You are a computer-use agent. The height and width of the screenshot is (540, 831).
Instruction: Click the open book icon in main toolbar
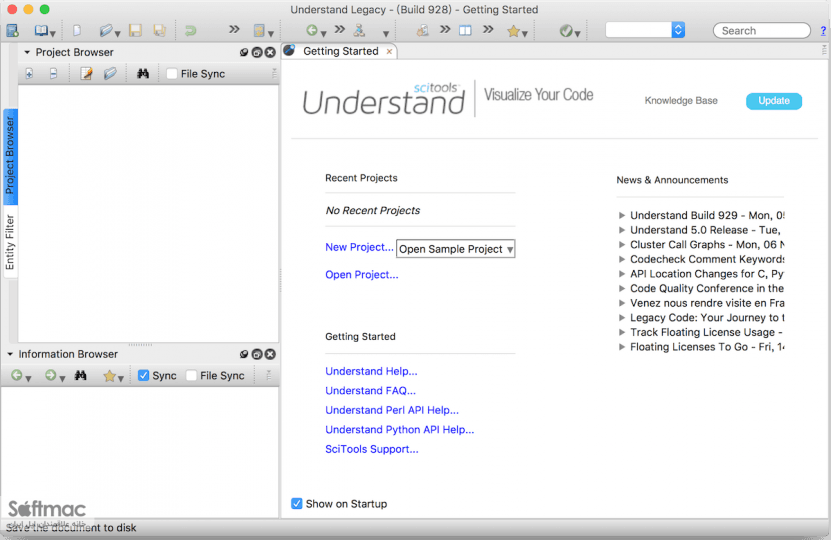coord(41,31)
